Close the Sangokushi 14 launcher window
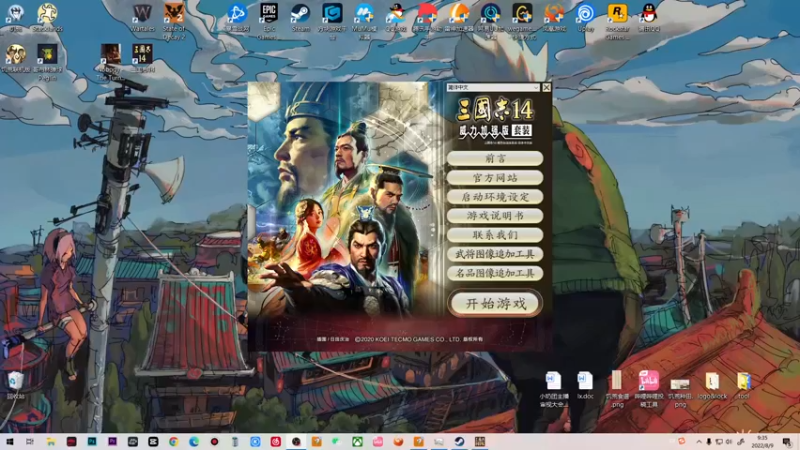800x450 pixels. (546, 88)
